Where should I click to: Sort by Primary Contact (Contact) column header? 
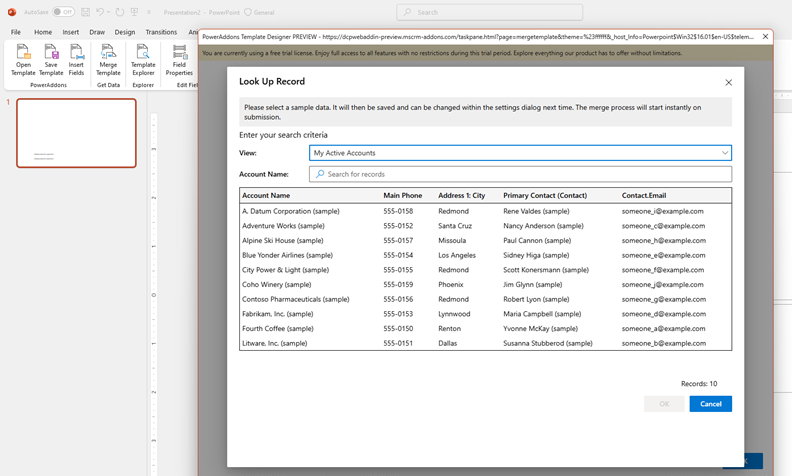click(545, 195)
